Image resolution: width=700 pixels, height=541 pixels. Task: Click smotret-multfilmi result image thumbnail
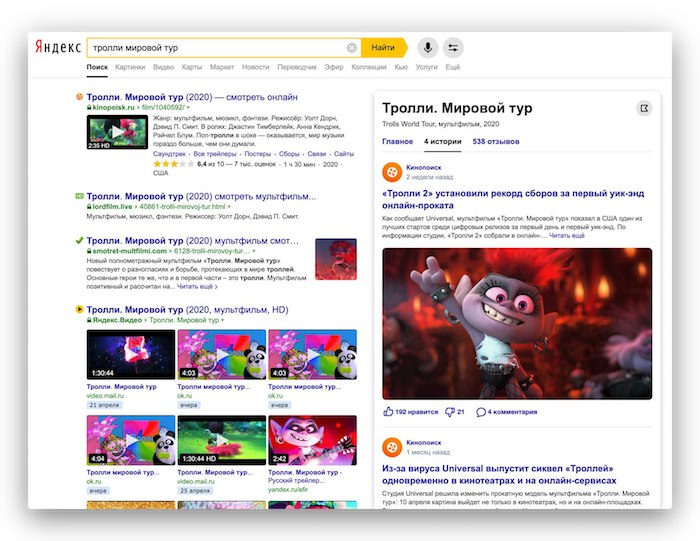click(x=336, y=259)
